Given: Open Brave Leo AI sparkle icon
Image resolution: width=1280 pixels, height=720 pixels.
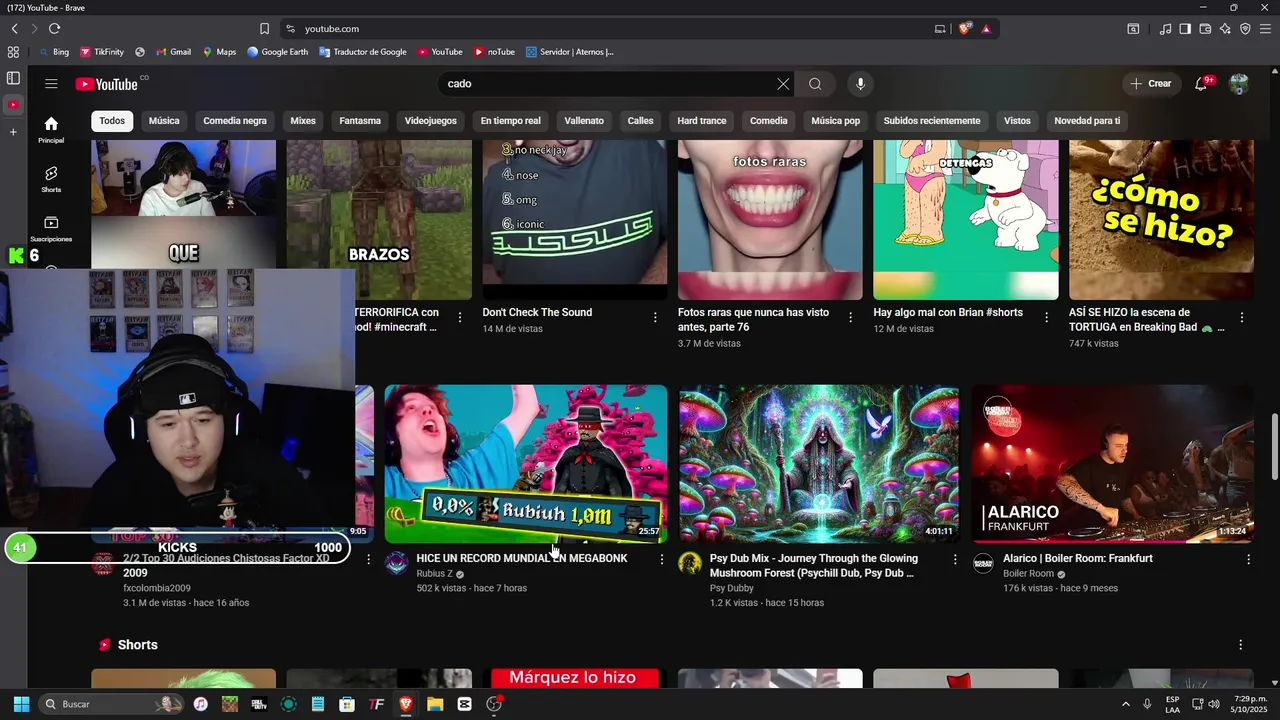Looking at the screenshot, I should pyautogui.click(x=1225, y=29).
